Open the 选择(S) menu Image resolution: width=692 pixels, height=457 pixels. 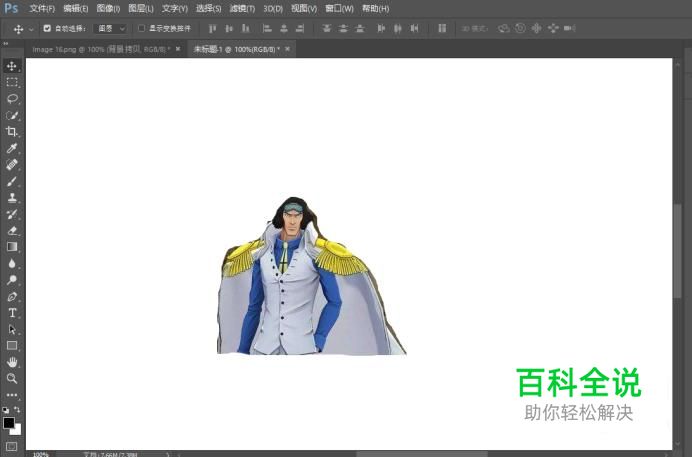pyautogui.click(x=208, y=8)
